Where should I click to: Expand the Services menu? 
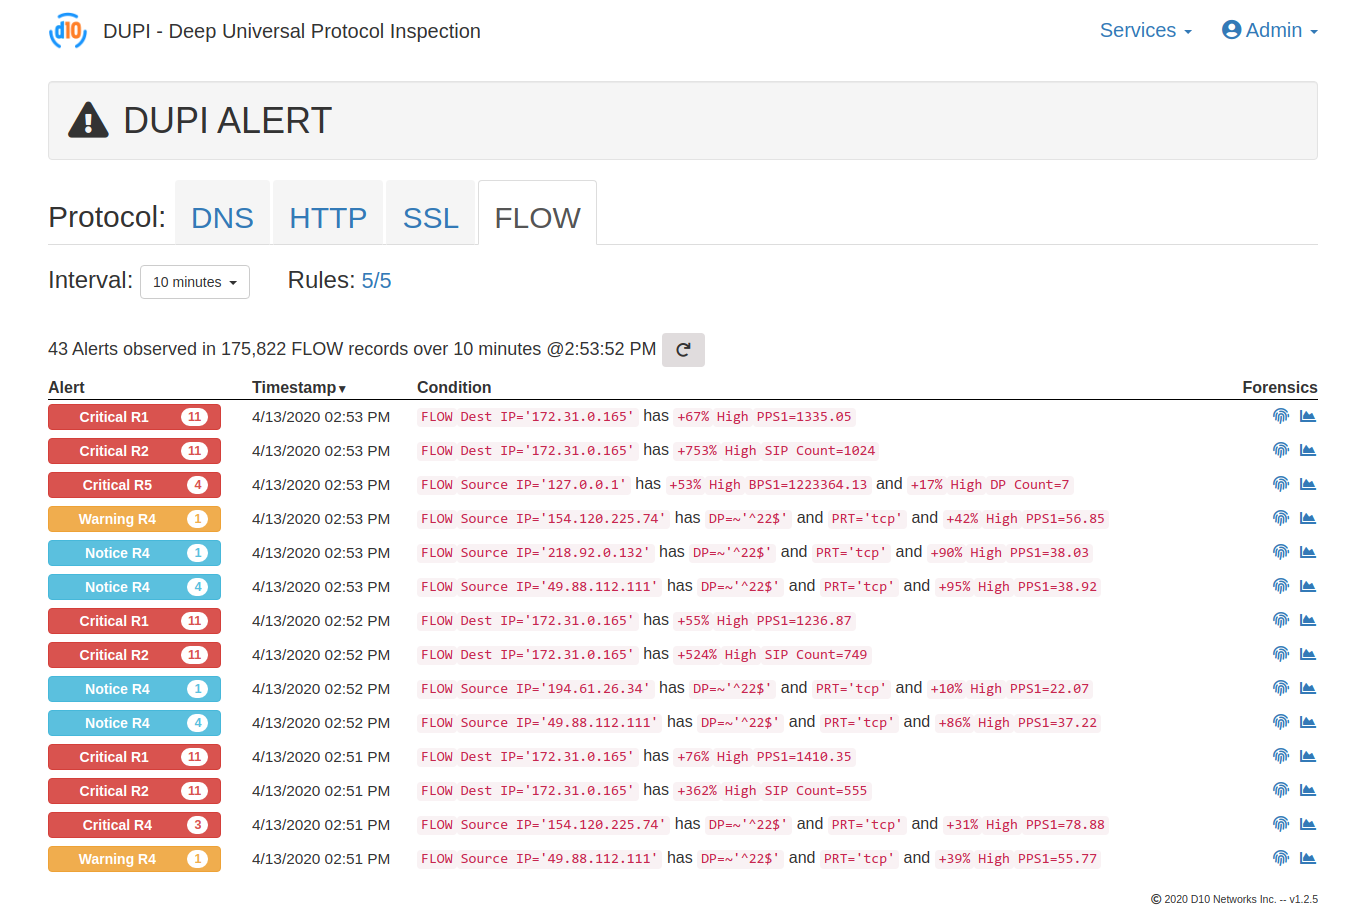(x=1145, y=31)
